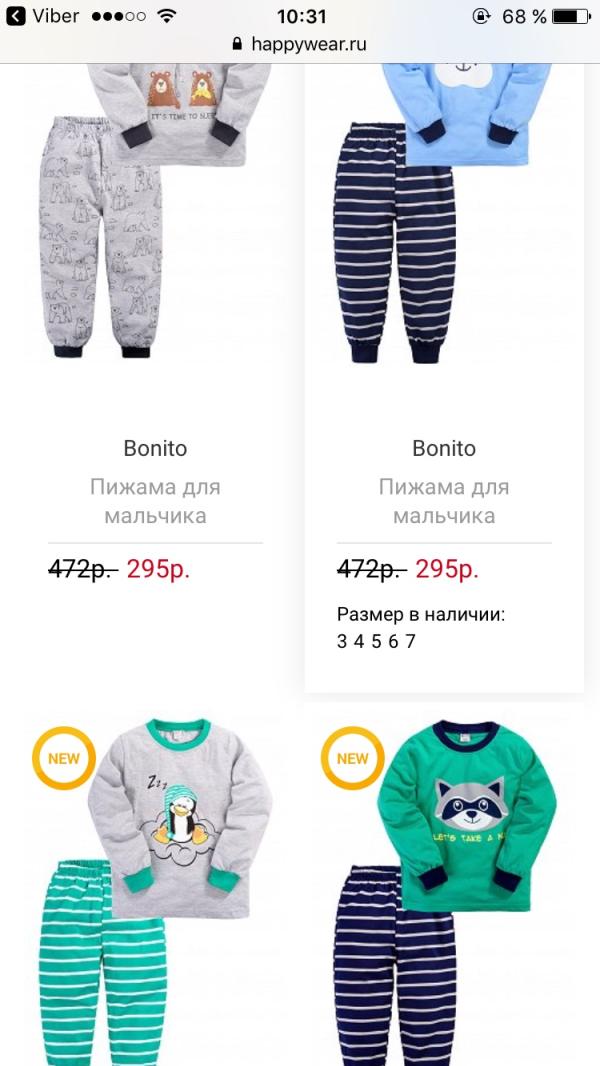Viewport: 600px width, 1066px height.
Task: Tap the NEW badge on the raccoon pajama
Action: click(x=352, y=758)
